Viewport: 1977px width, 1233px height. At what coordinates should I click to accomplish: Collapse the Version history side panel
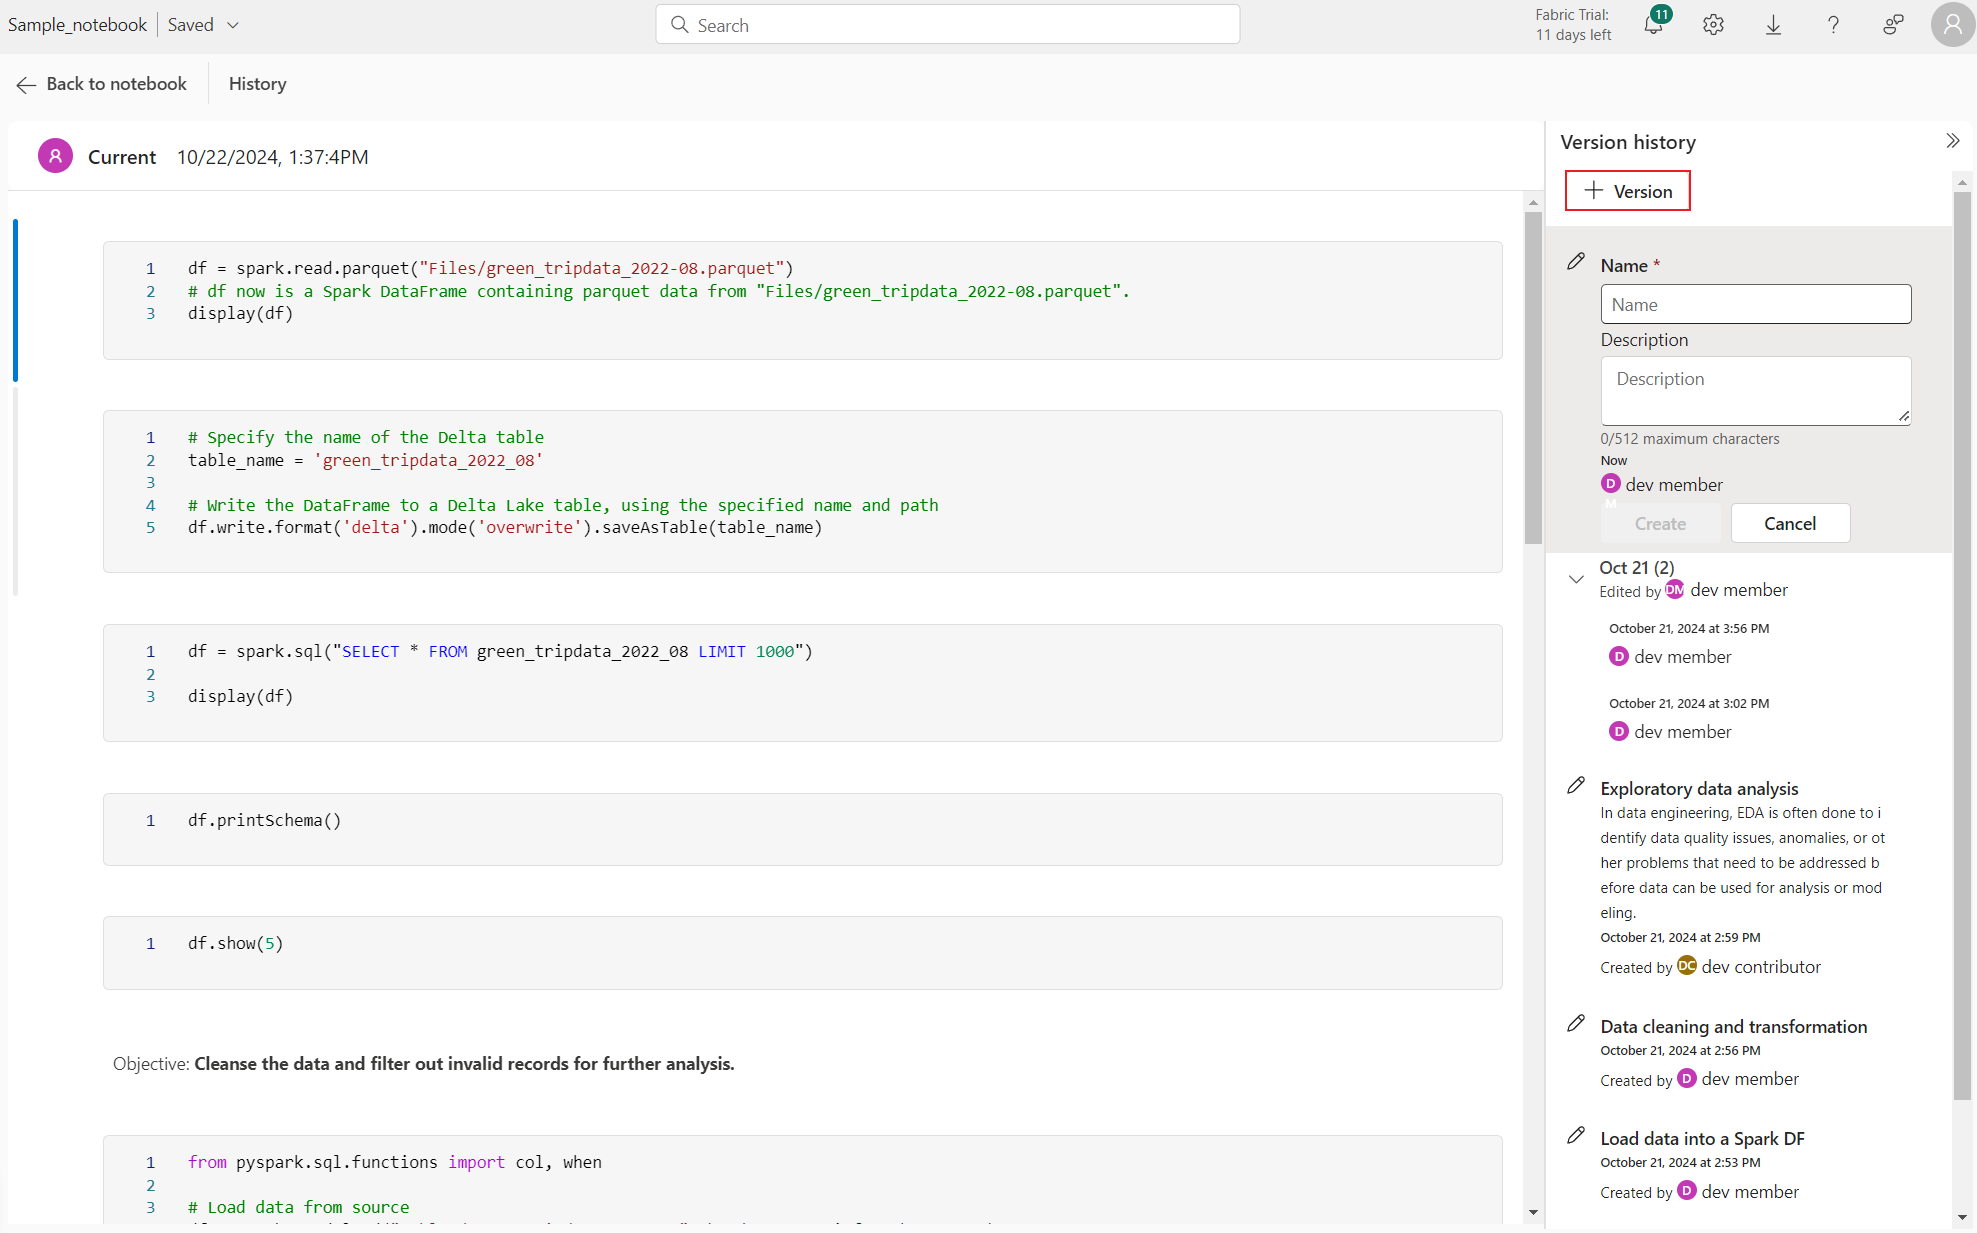pos(1953,139)
